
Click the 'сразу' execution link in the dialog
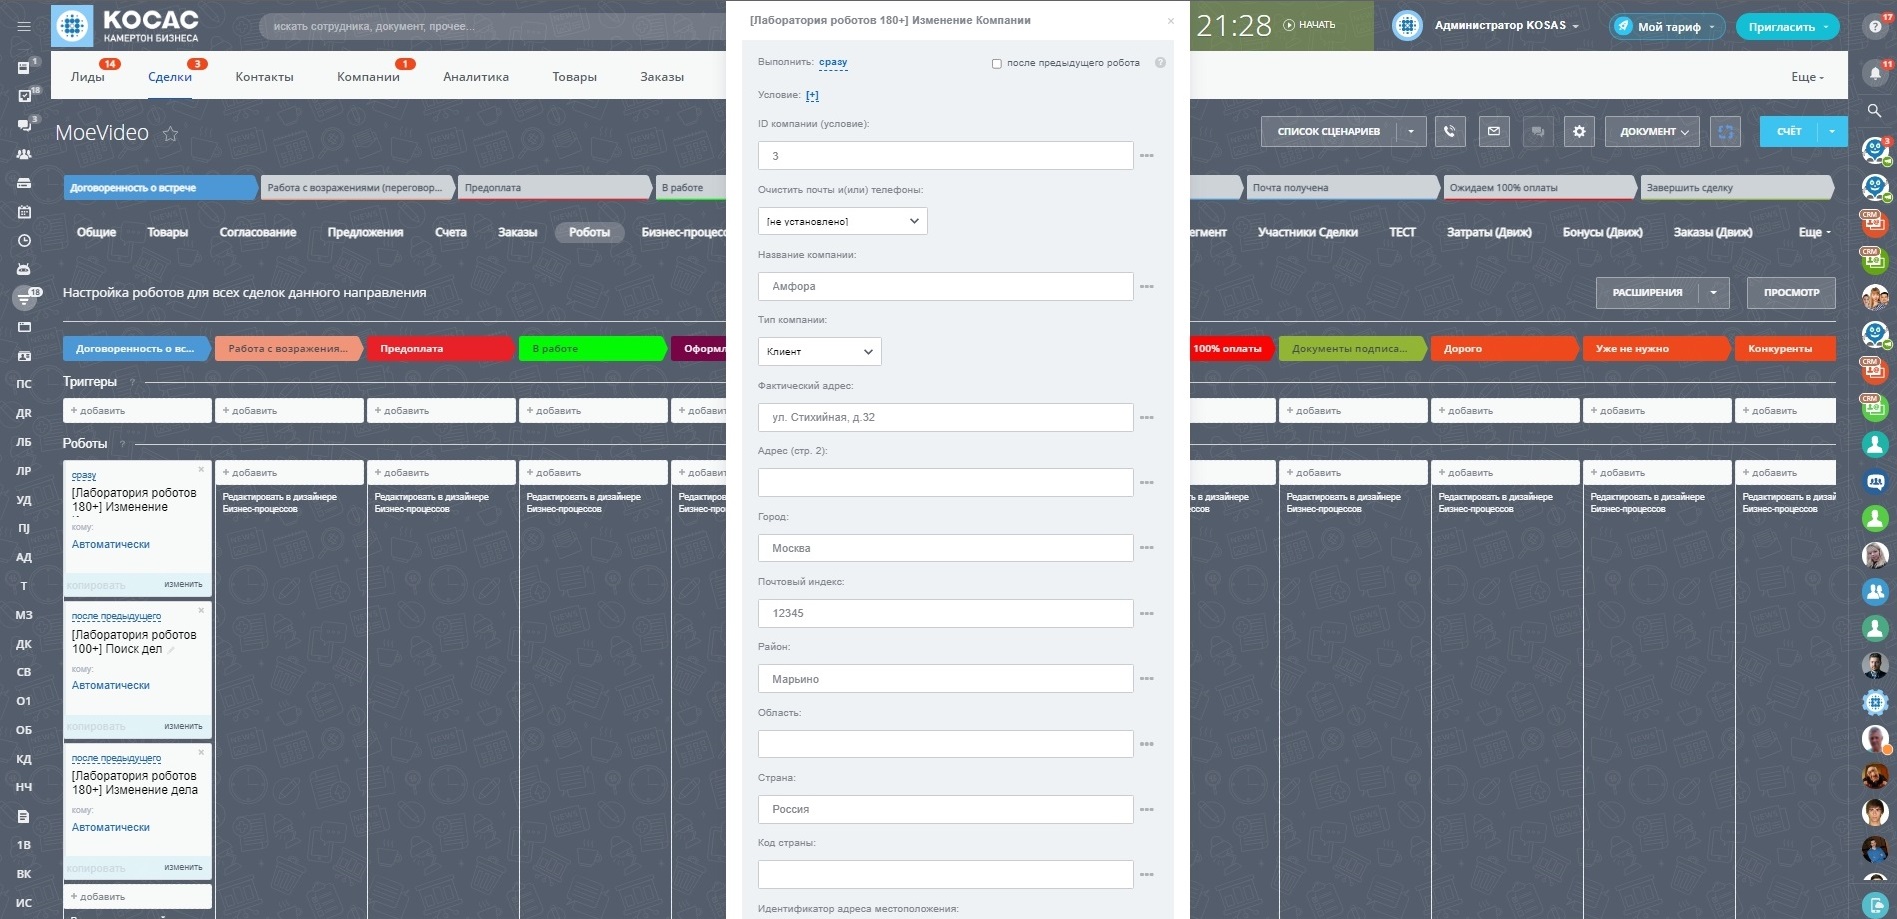click(833, 62)
